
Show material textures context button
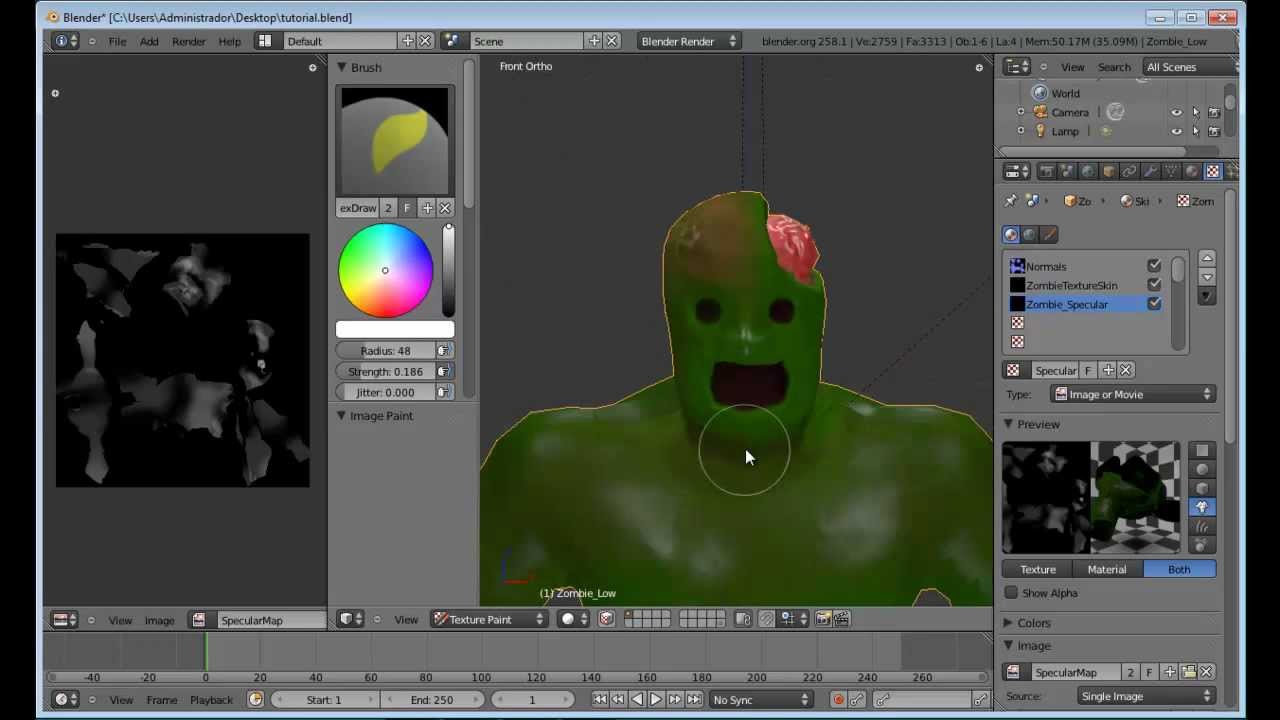click(1011, 234)
